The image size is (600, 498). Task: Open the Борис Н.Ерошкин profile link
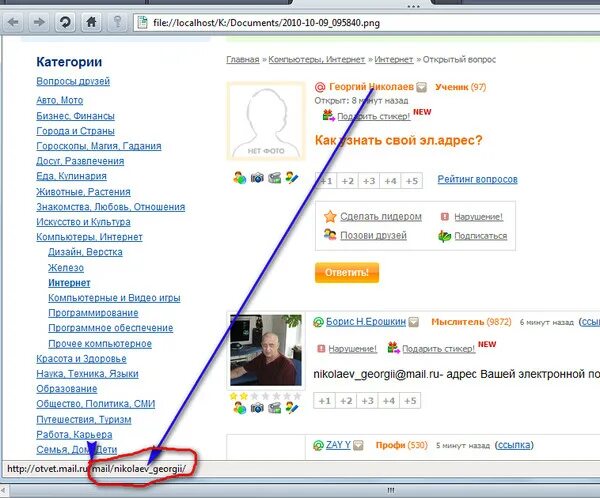[366, 322]
